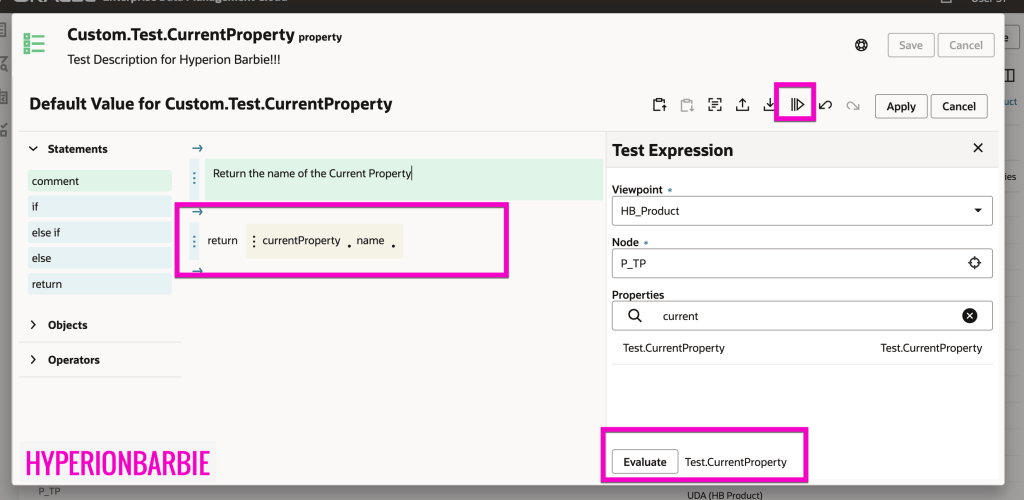
Task: Select the 'else if' statement block
Action: tap(99, 232)
